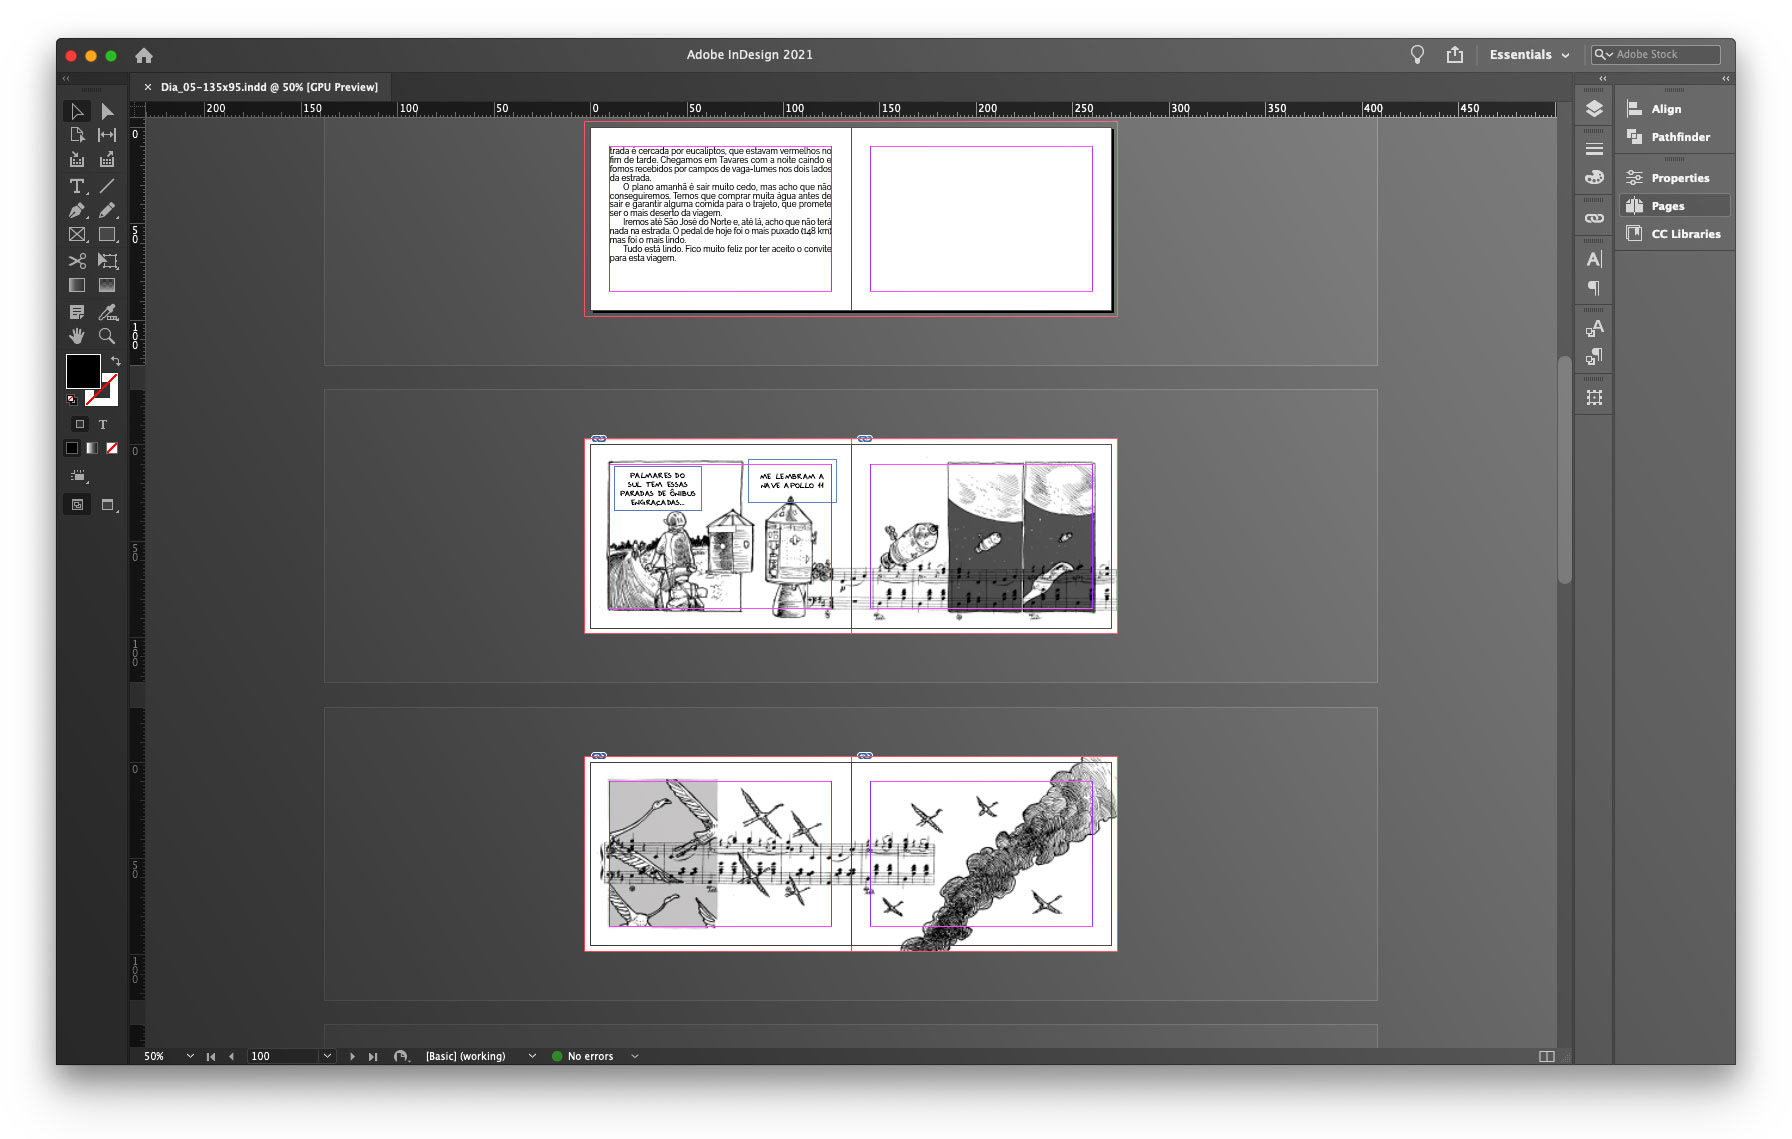Open the Stroke panel icon

[1594, 149]
